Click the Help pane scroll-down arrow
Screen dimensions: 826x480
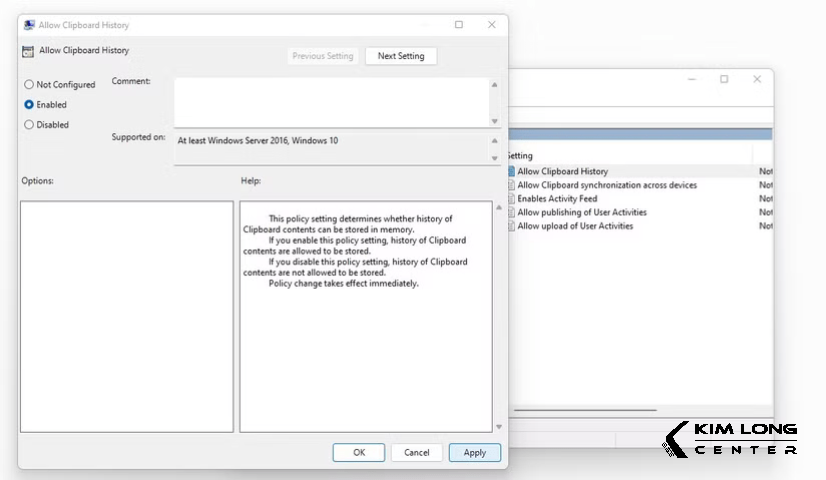pyautogui.click(x=500, y=426)
